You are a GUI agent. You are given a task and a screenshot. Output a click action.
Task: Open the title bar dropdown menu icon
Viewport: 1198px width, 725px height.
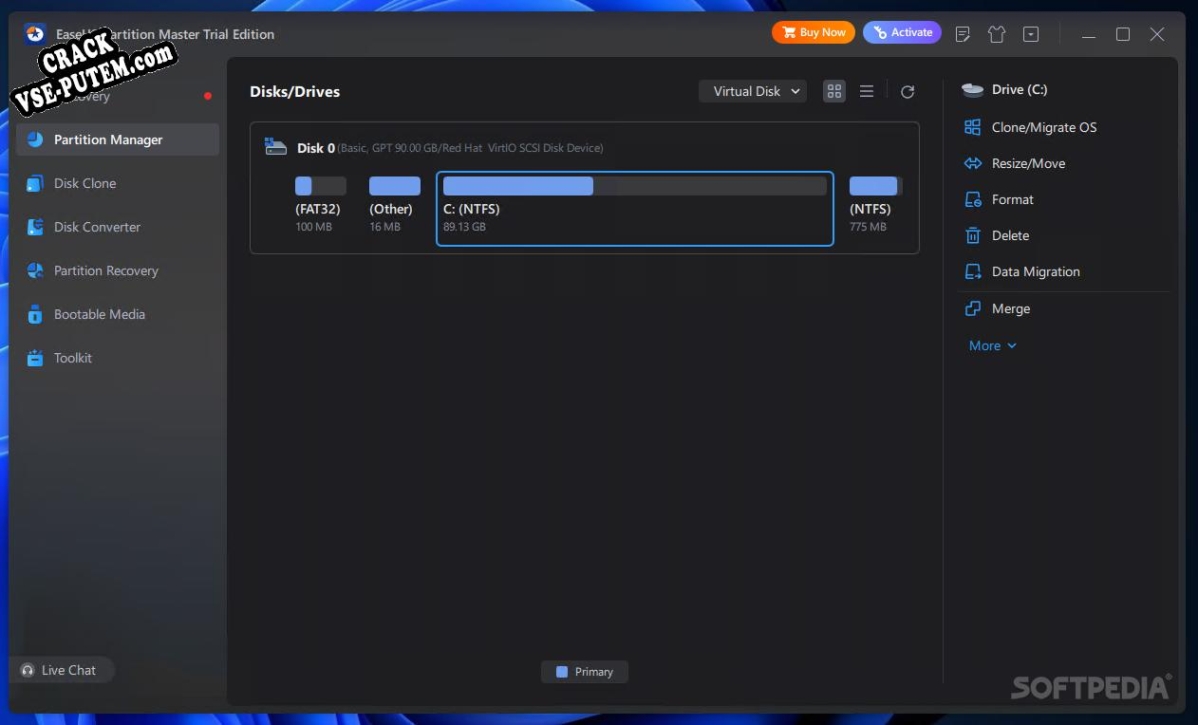tap(1031, 34)
